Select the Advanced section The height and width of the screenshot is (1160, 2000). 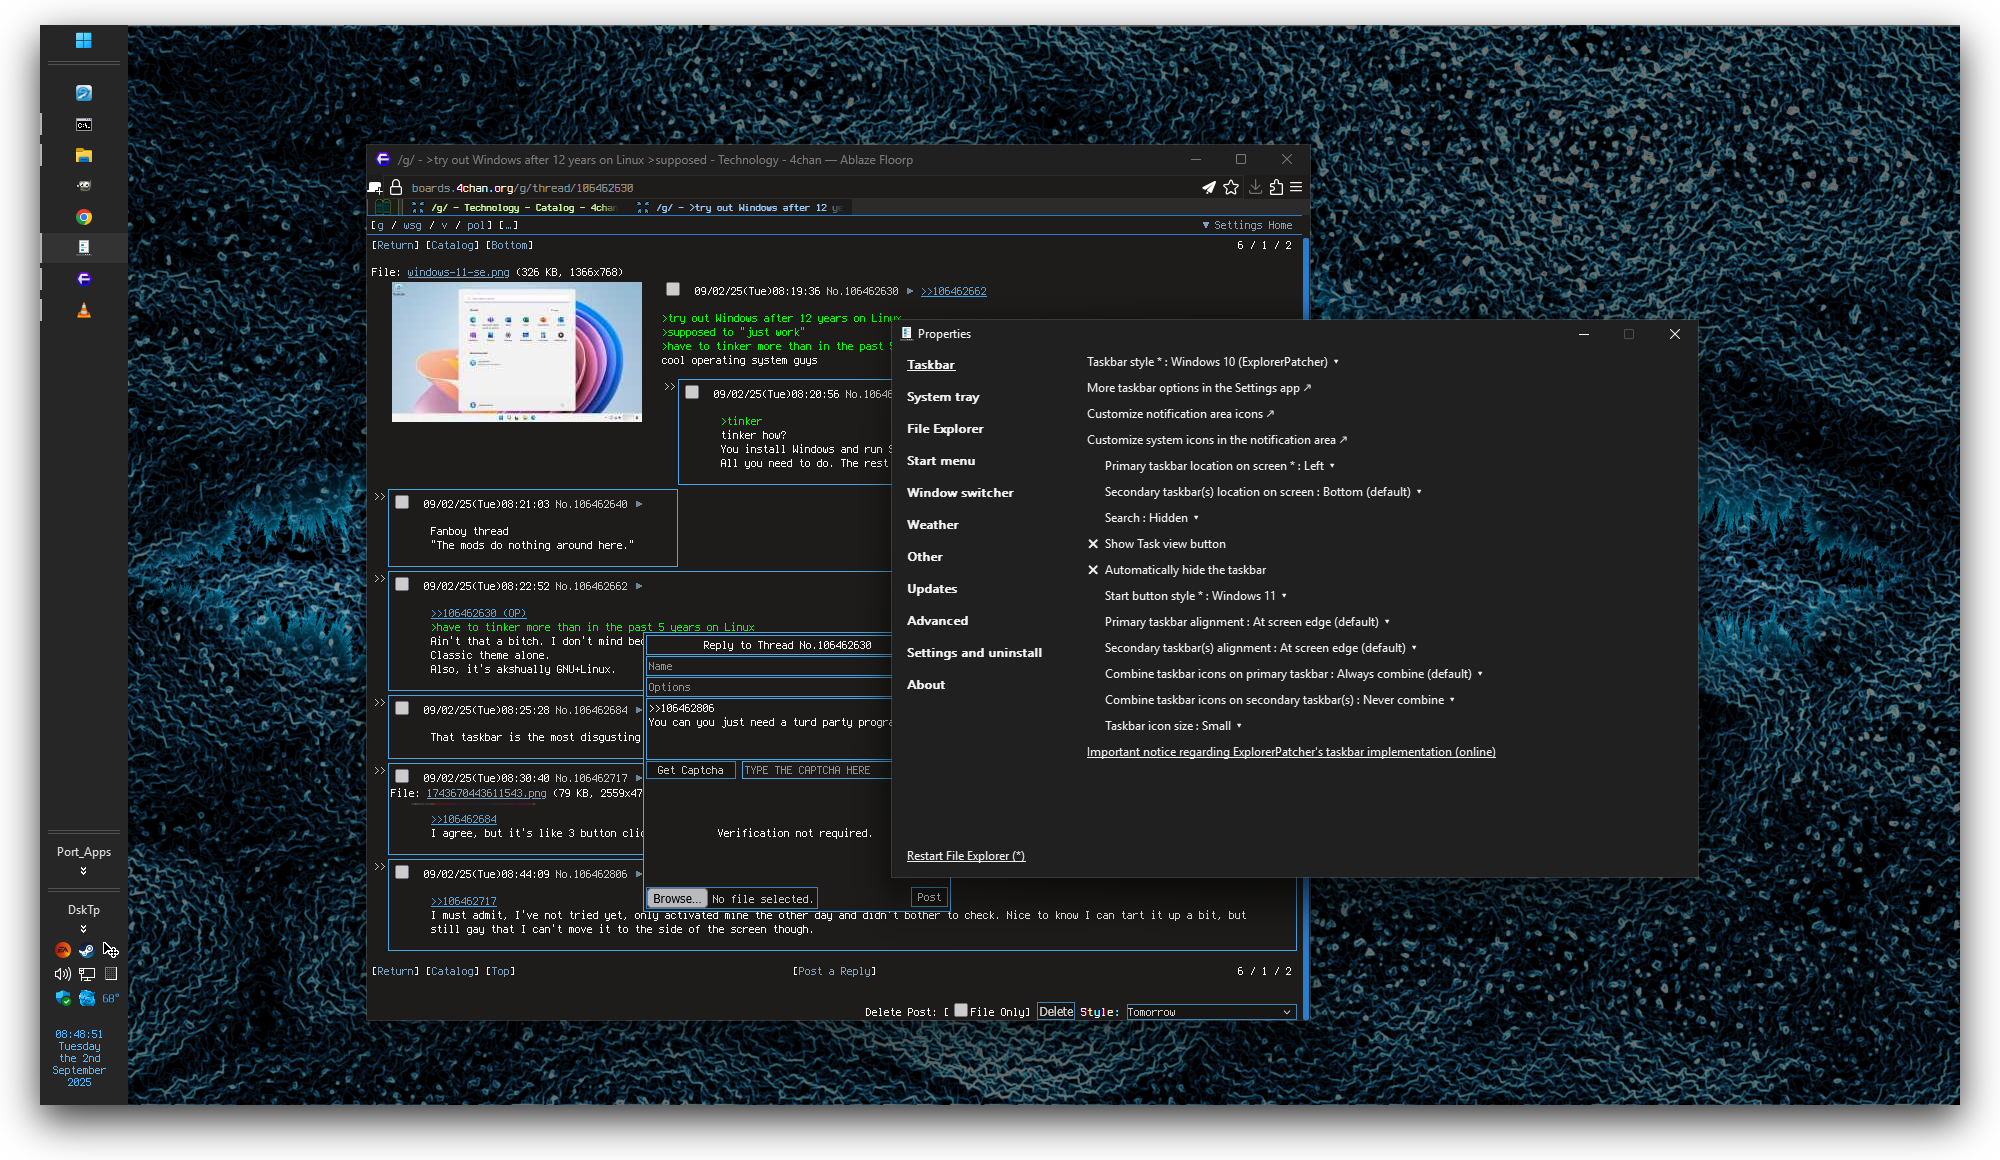[x=937, y=621]
